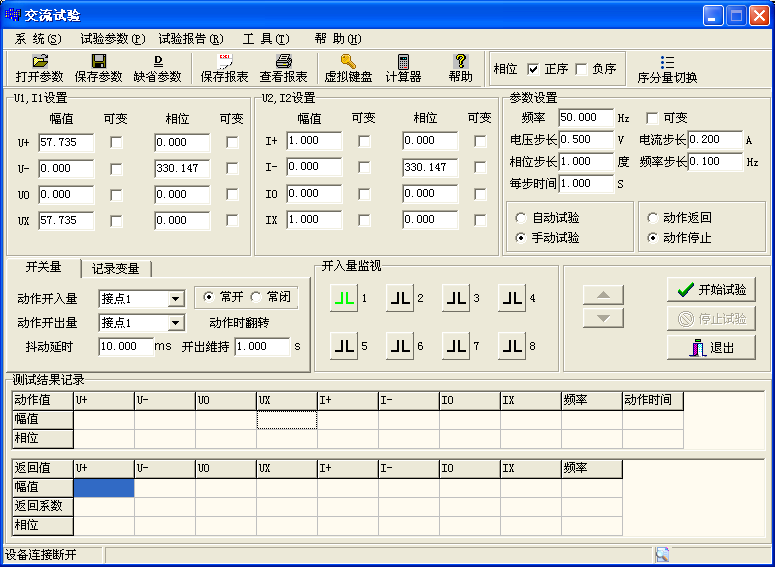Open the 试验参数 menu
The height and width of the screenshot is (567, 775).
(x=112, y=38)
